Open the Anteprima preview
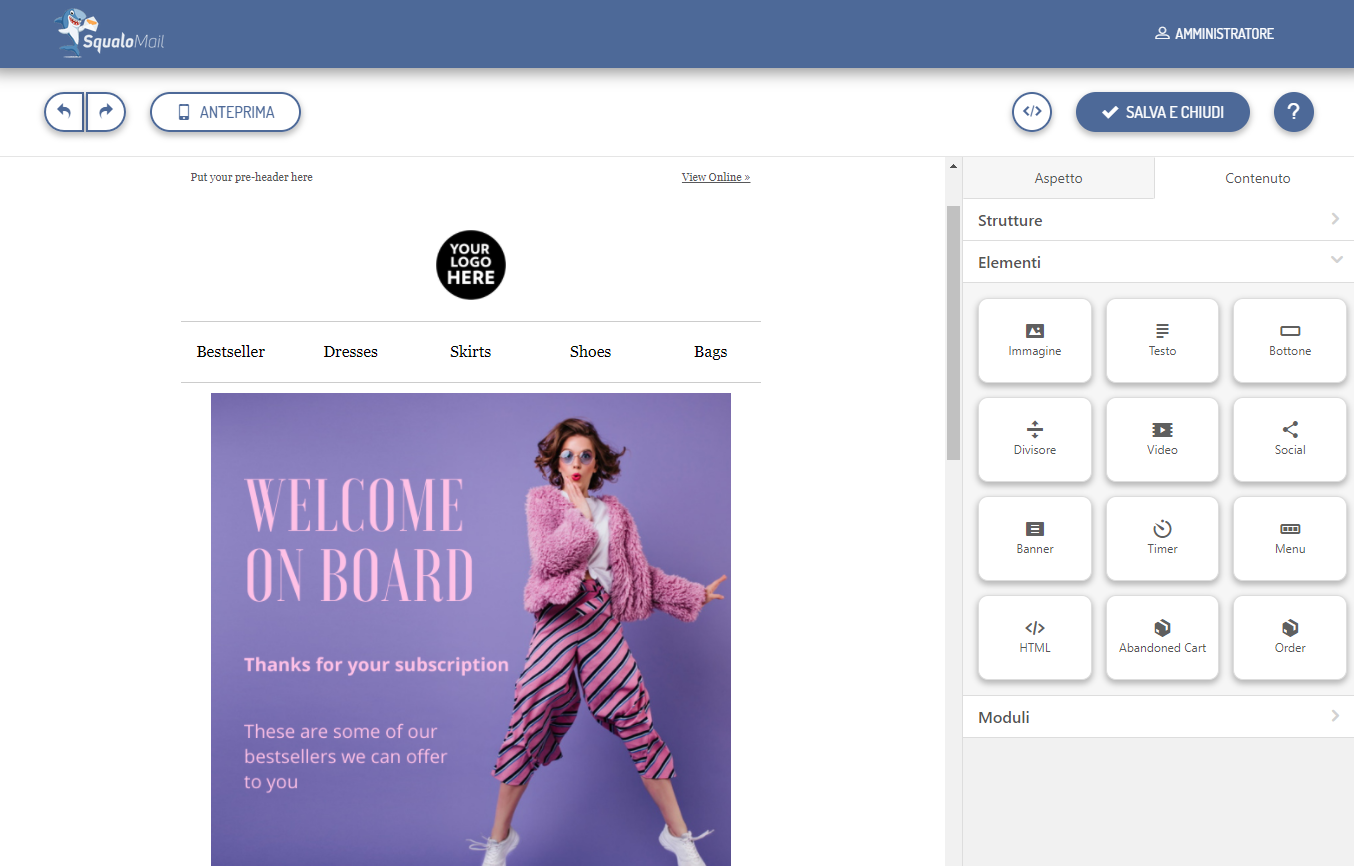 pos(225,112)
